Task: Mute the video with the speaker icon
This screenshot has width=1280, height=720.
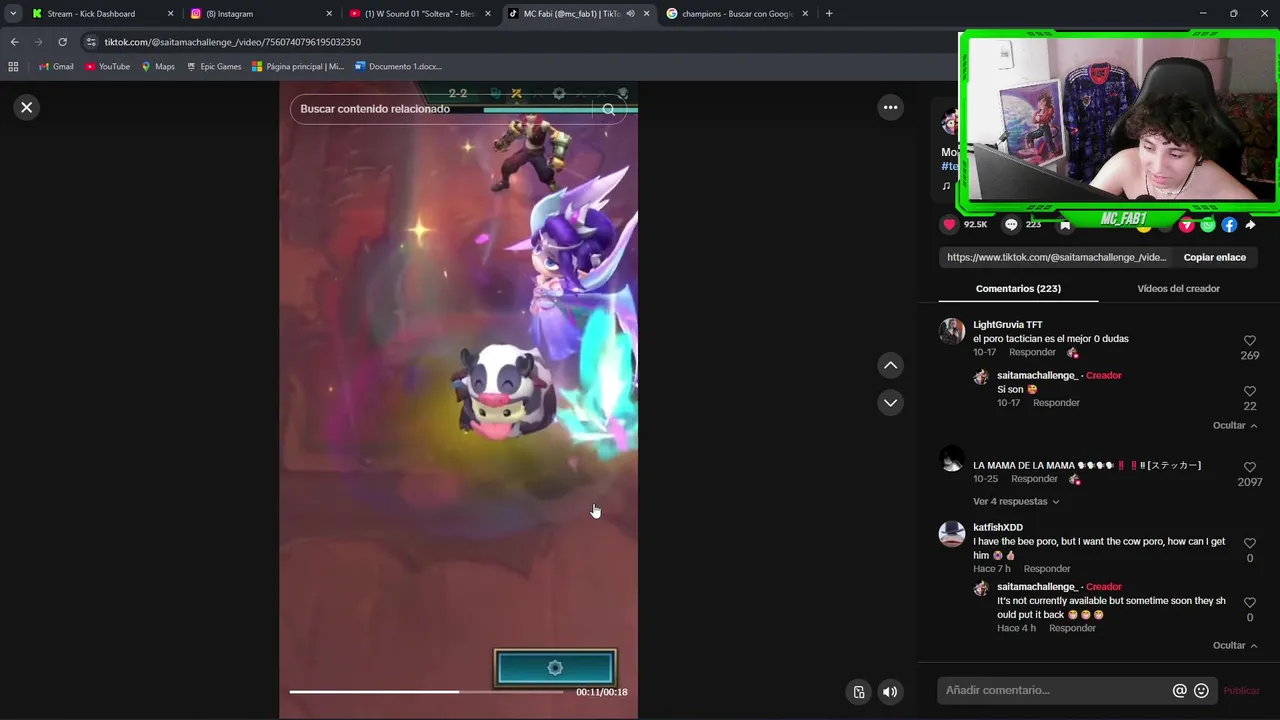Action: (890, 691)
